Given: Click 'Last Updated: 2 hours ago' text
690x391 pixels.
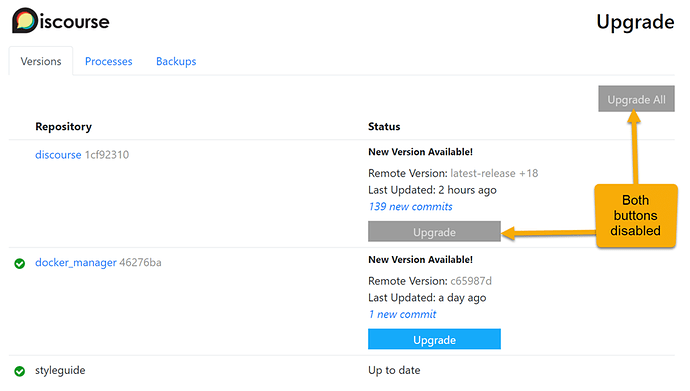Looking at the screenshot, I should [x=432, y=190].
